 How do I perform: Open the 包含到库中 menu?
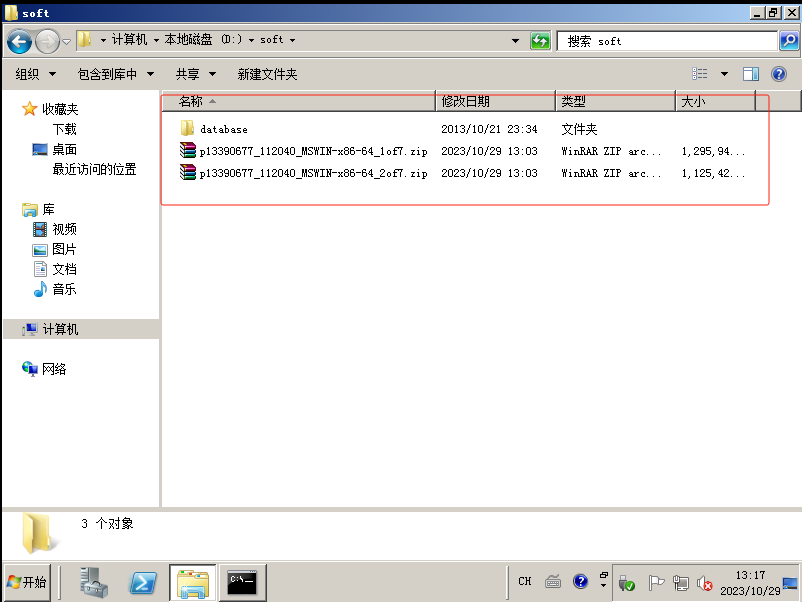[x=116, y=74]
